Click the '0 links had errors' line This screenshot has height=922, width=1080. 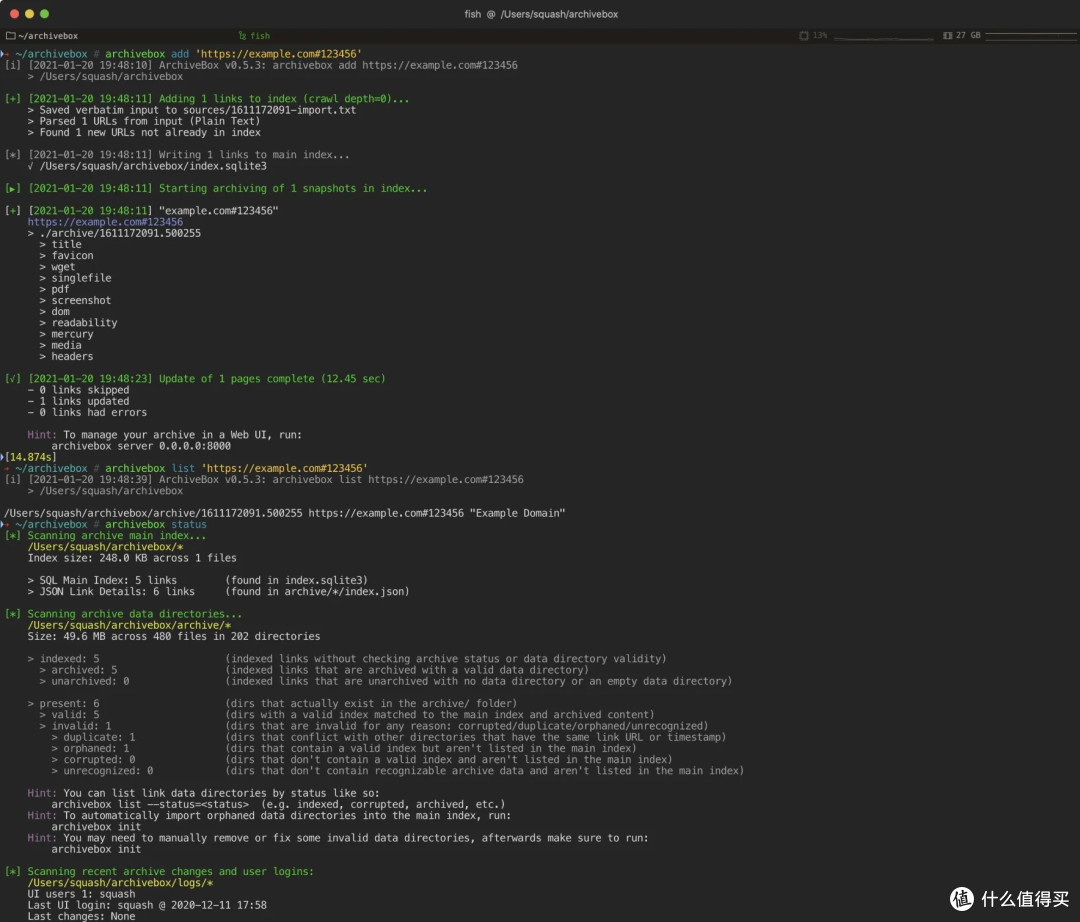pyautogui.click(x=87, y=412)
